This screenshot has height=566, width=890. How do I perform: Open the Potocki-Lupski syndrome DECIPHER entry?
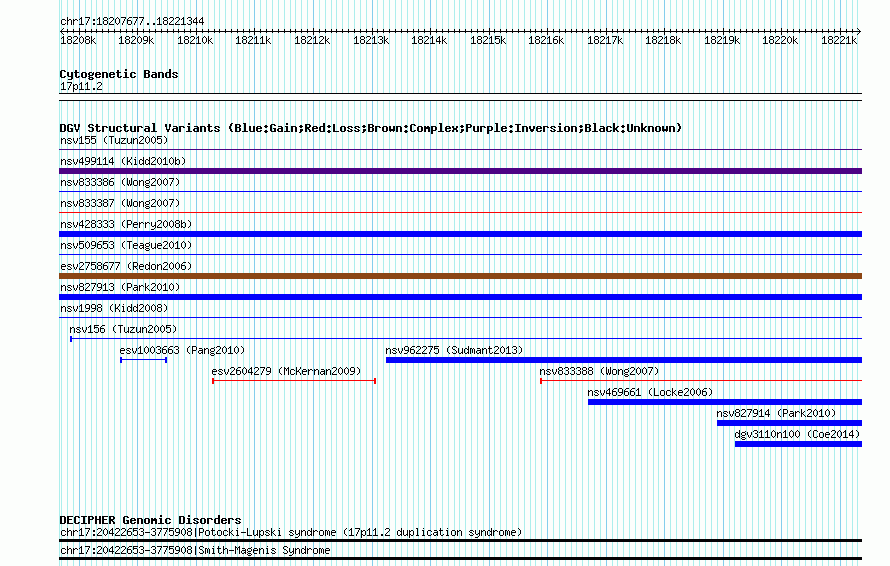click(291, 533)
